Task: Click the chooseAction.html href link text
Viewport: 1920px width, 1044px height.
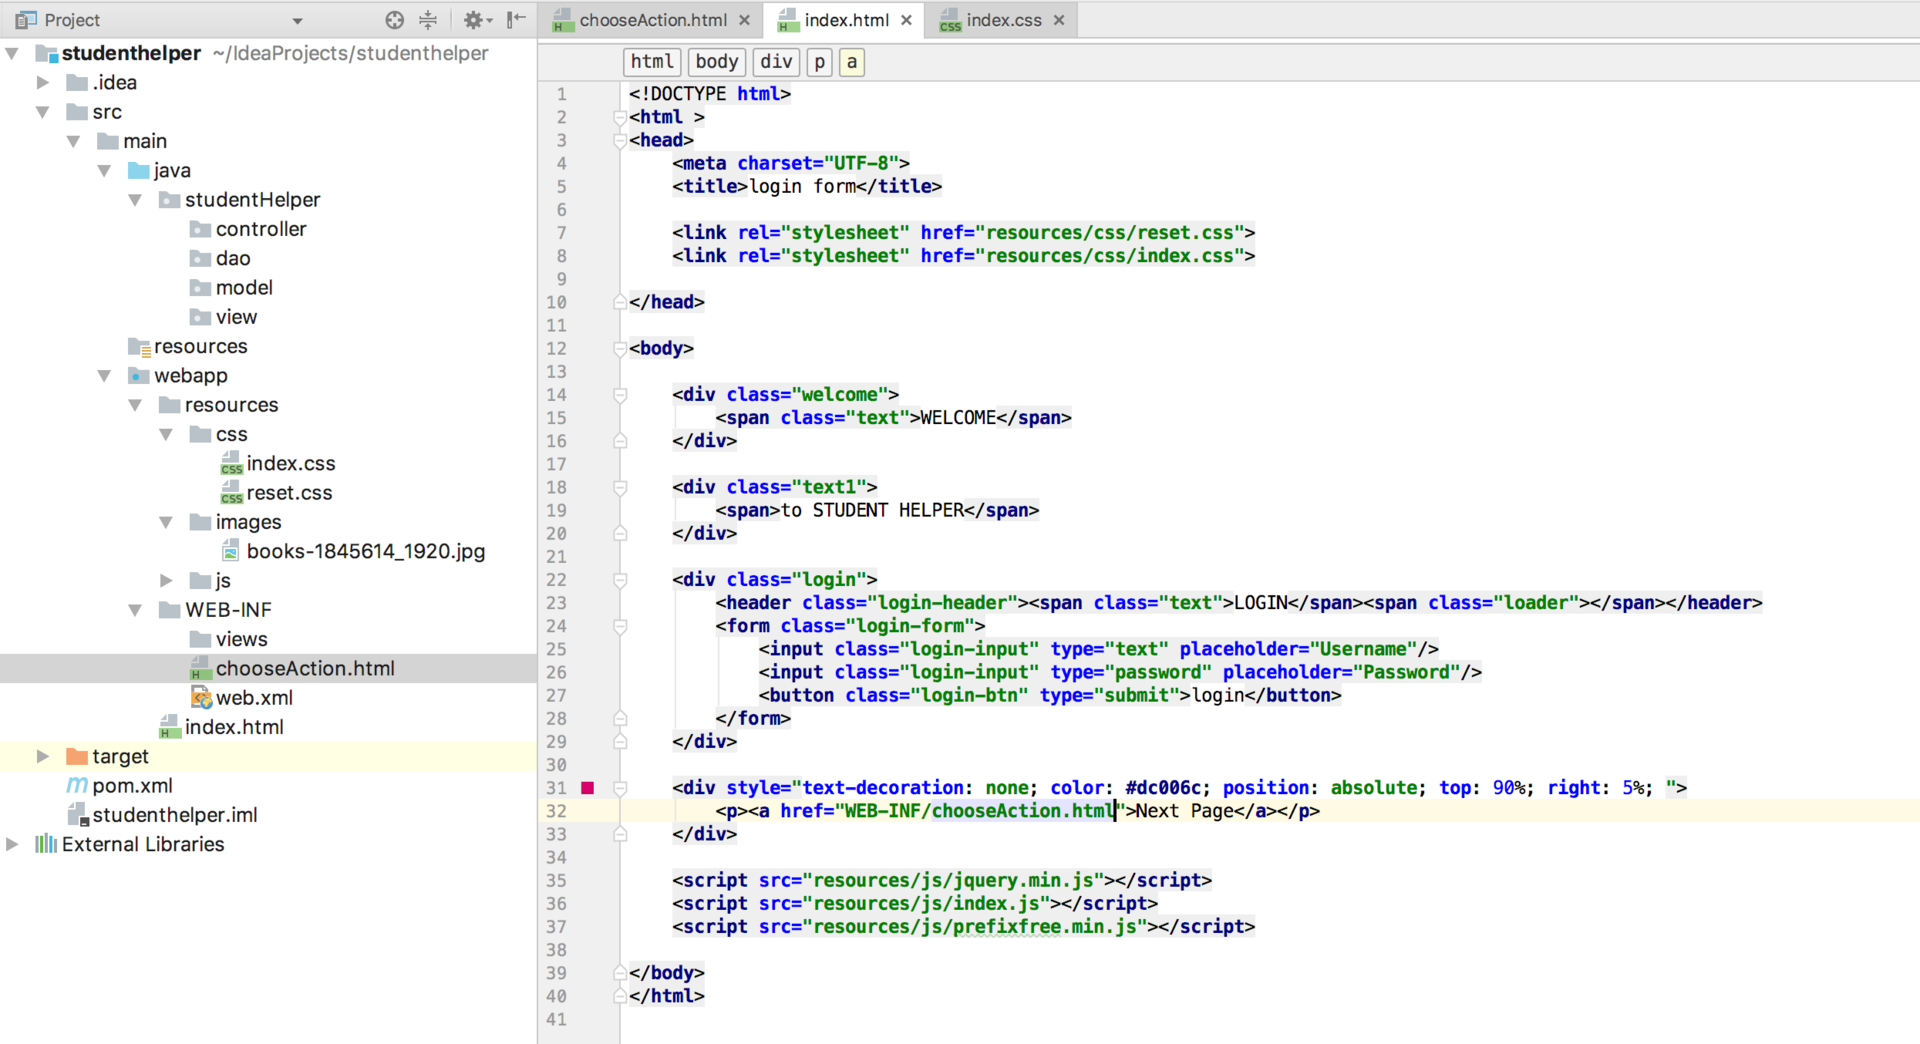Action: pyautogui.click(x=1024, y=811)
